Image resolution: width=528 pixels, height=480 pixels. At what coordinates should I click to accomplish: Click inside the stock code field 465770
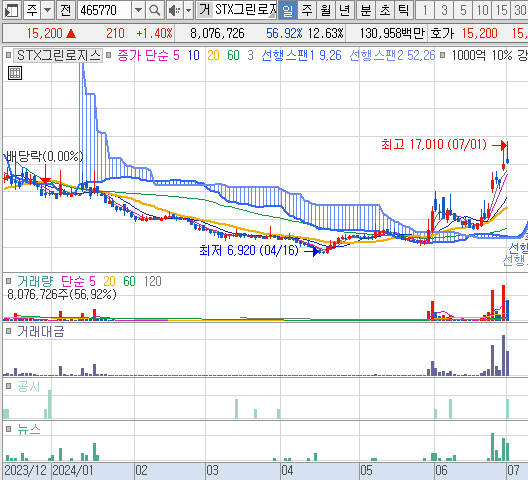click(104, 10)
